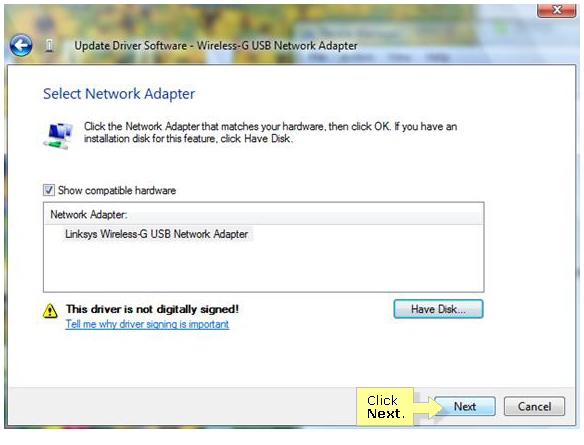Proceed with the Next button
This screenshot has height=445, width=584.
point(465,406)
